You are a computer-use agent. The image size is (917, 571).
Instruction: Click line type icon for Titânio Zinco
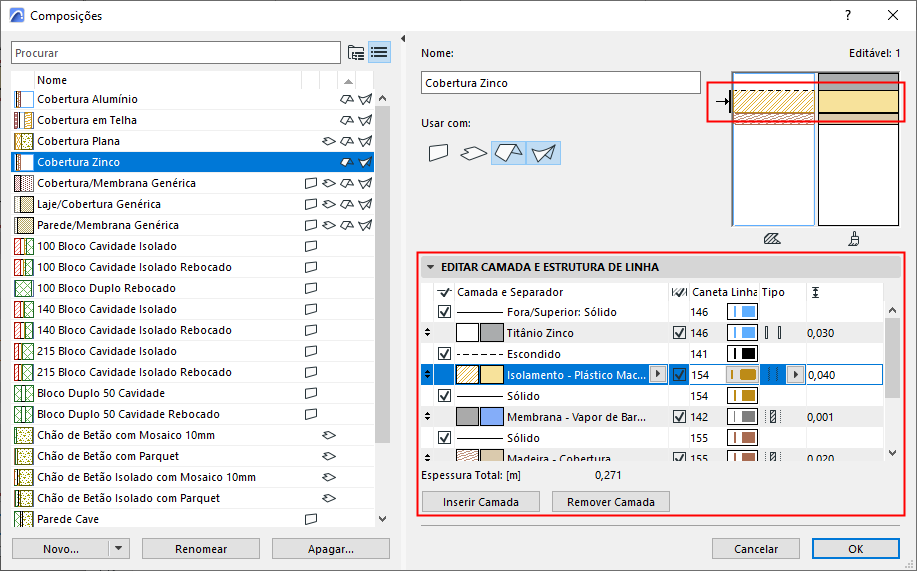pos(773,333)
